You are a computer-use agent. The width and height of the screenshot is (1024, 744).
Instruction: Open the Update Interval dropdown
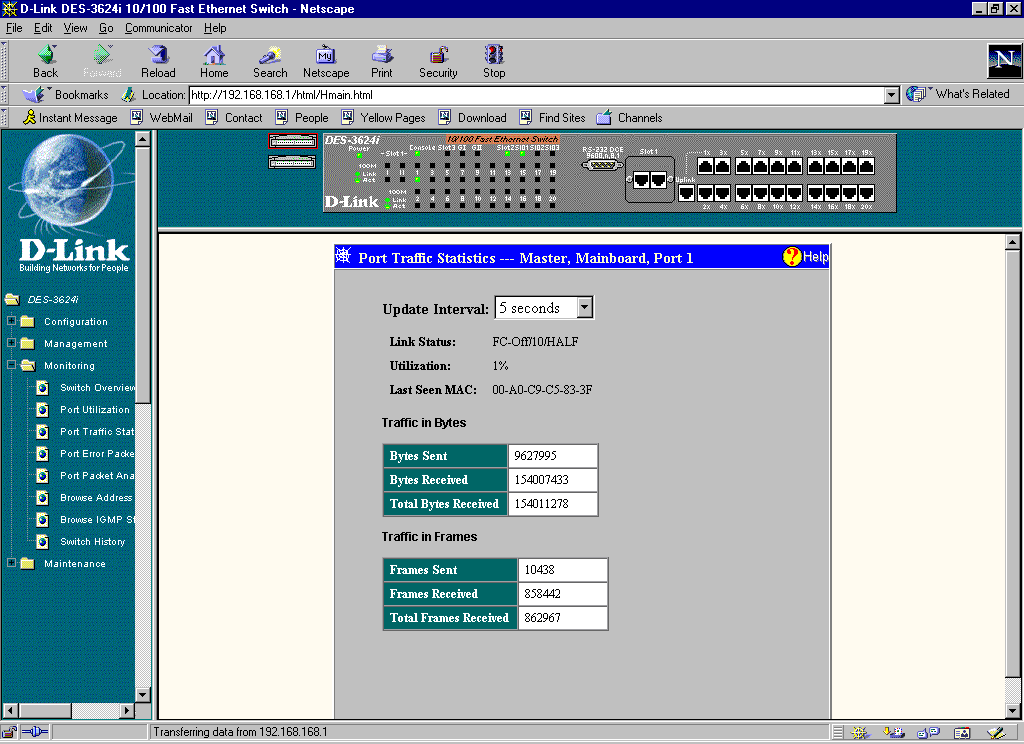[x=585, y=308]
